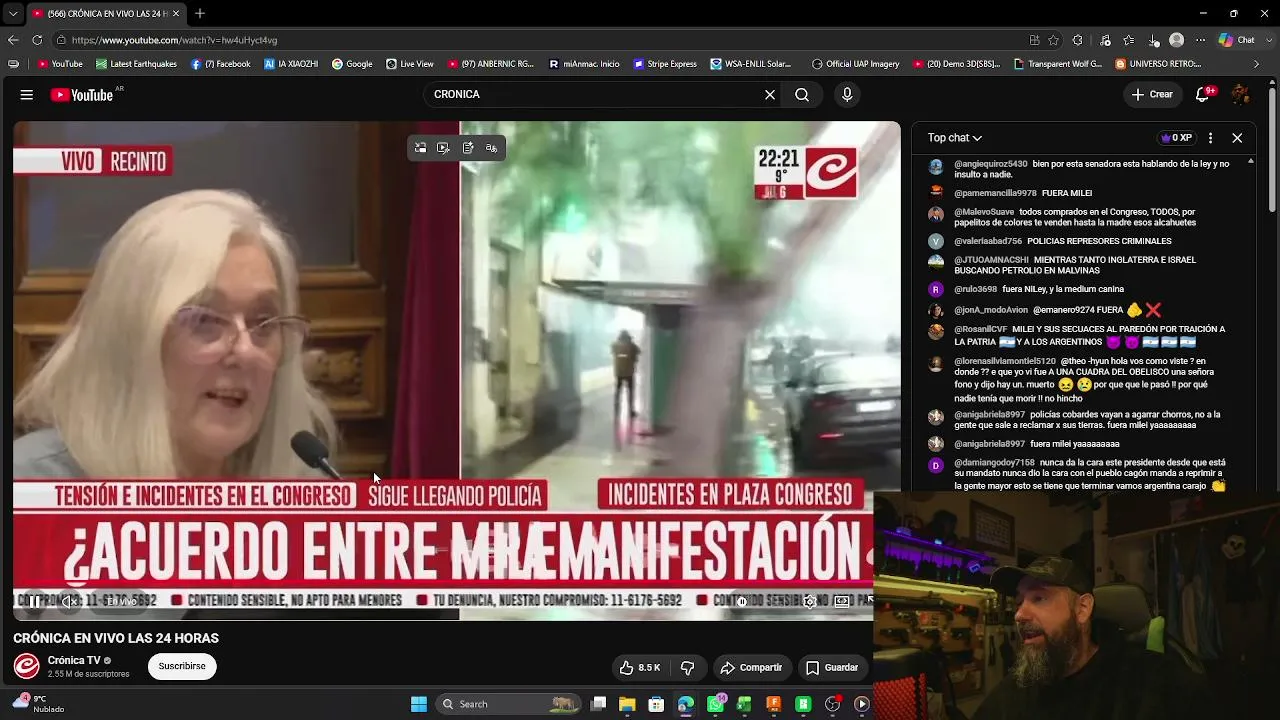Open Crónica TV channel name link
Viewport: 1280px width, 720px height.
(x=74, y=660)
